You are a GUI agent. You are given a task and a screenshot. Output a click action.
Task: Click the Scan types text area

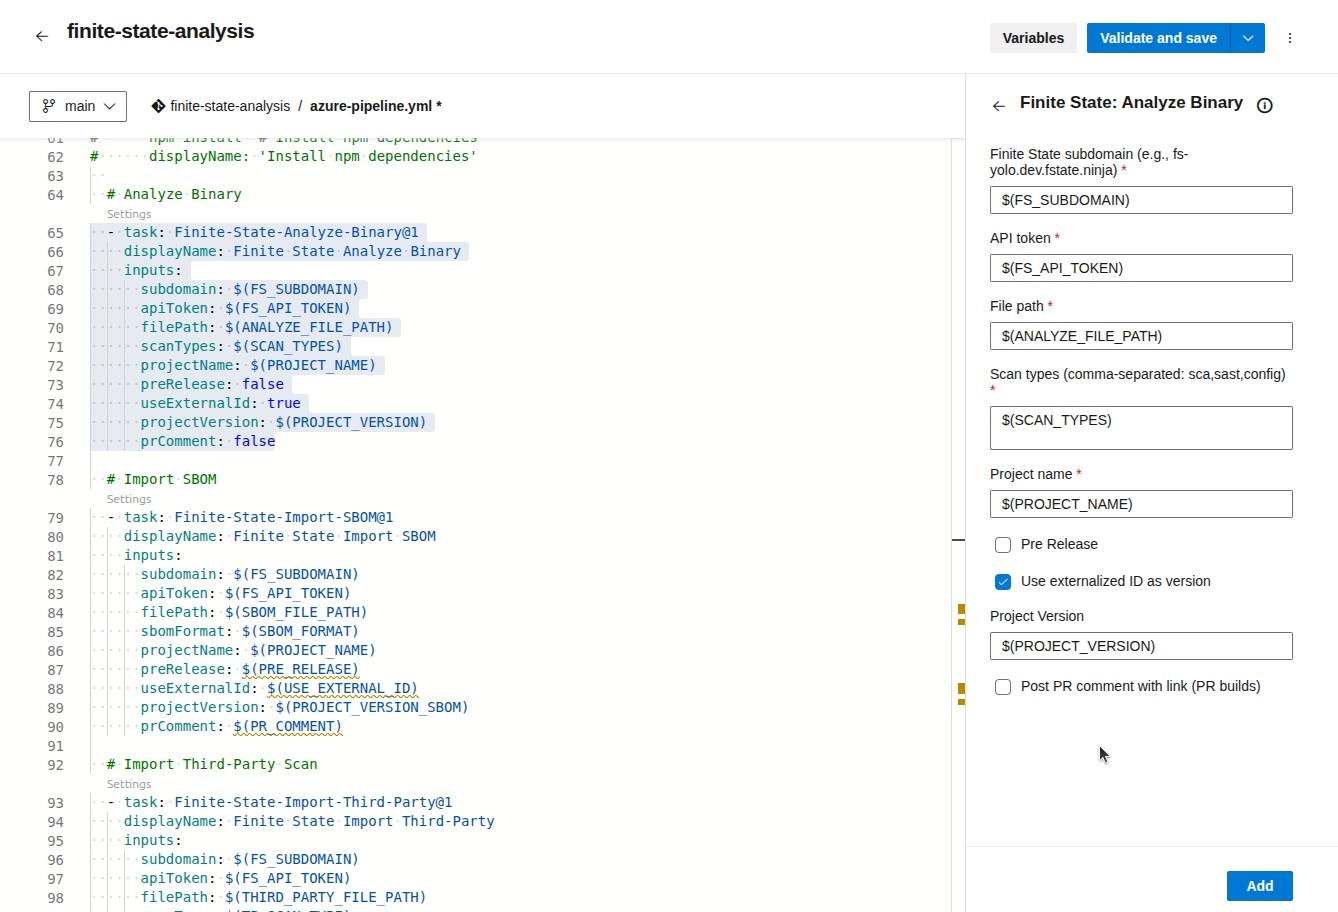click(1141, 428)
